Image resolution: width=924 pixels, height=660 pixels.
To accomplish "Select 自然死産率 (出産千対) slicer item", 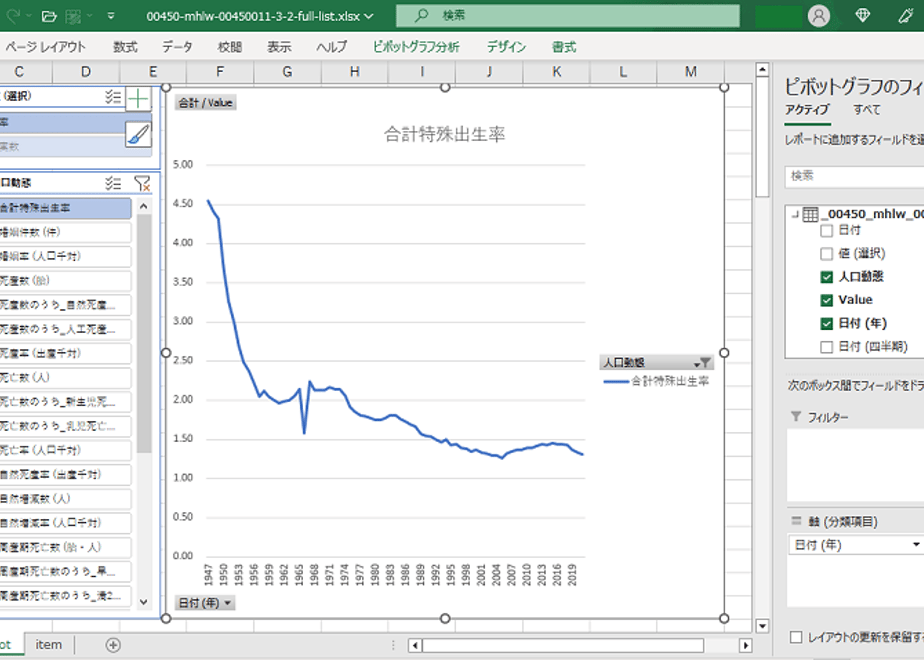I will pyautogui.click(x=65, y=474).
